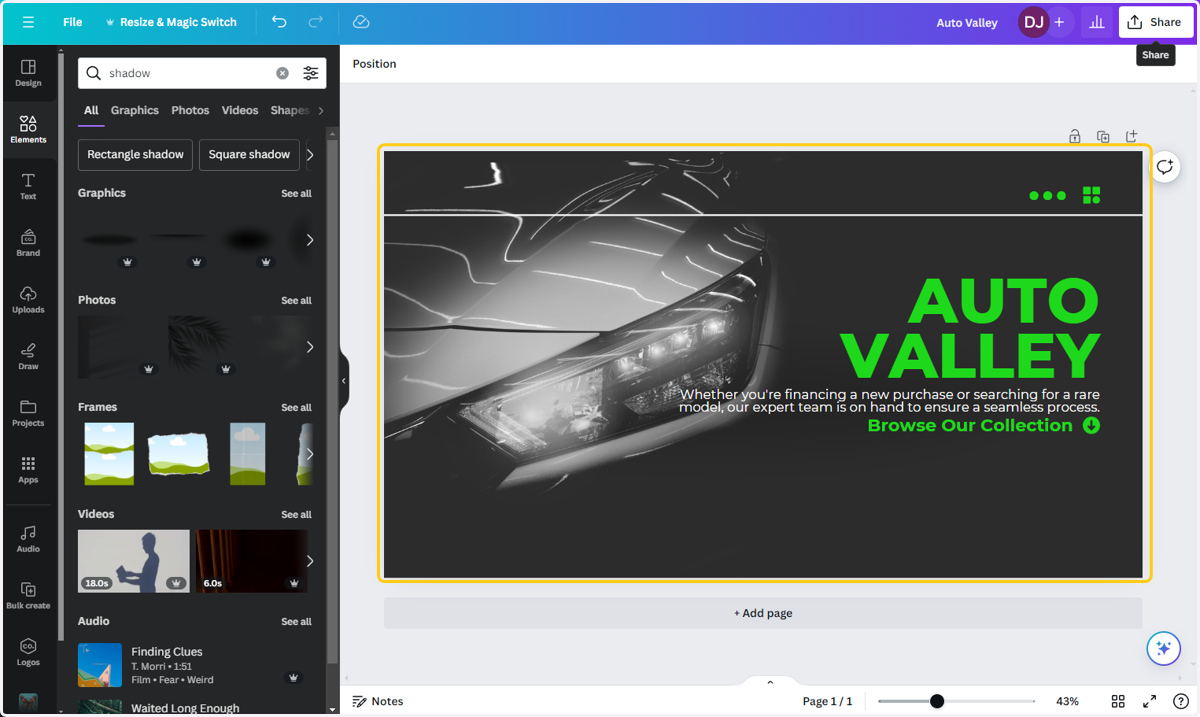See all Photos results
This screenshot has height=717, width=1200.
[296, 301]
